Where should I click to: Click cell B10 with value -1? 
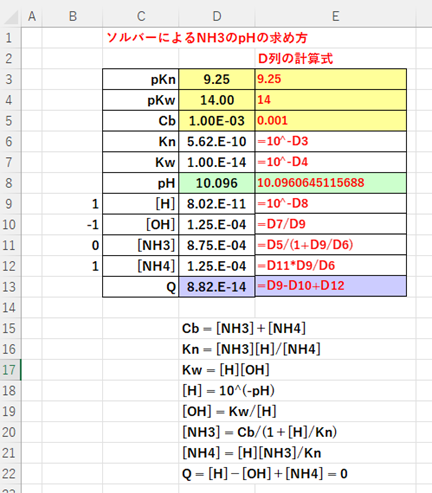(73, 224)
